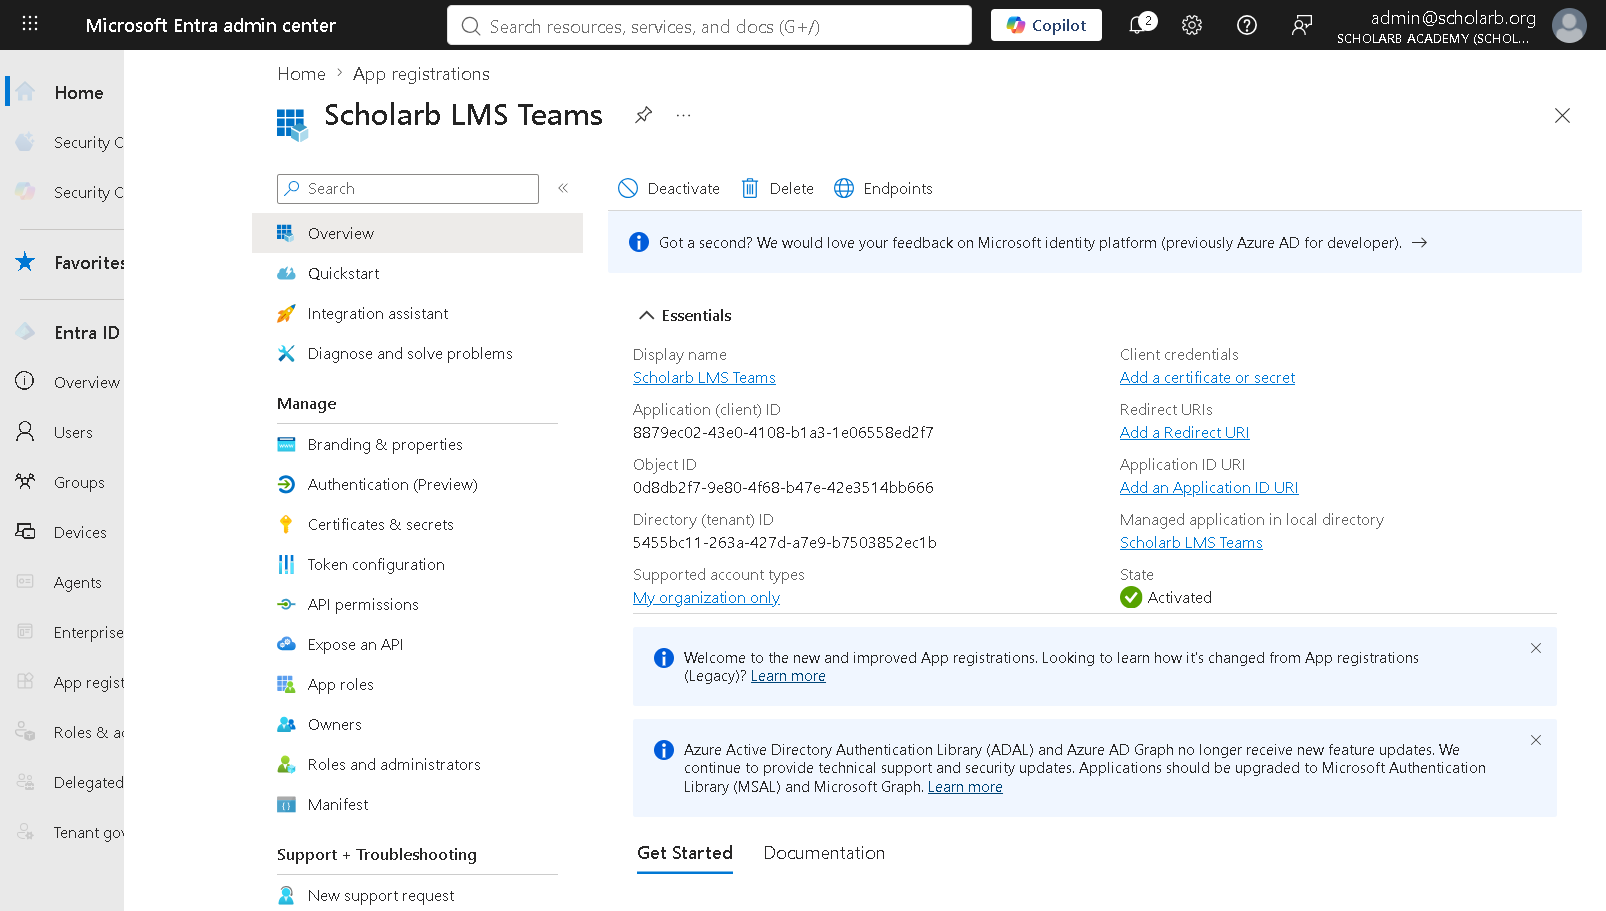1606x911 pixels.
Task: Focus the global search resources box
Action: 709,25
